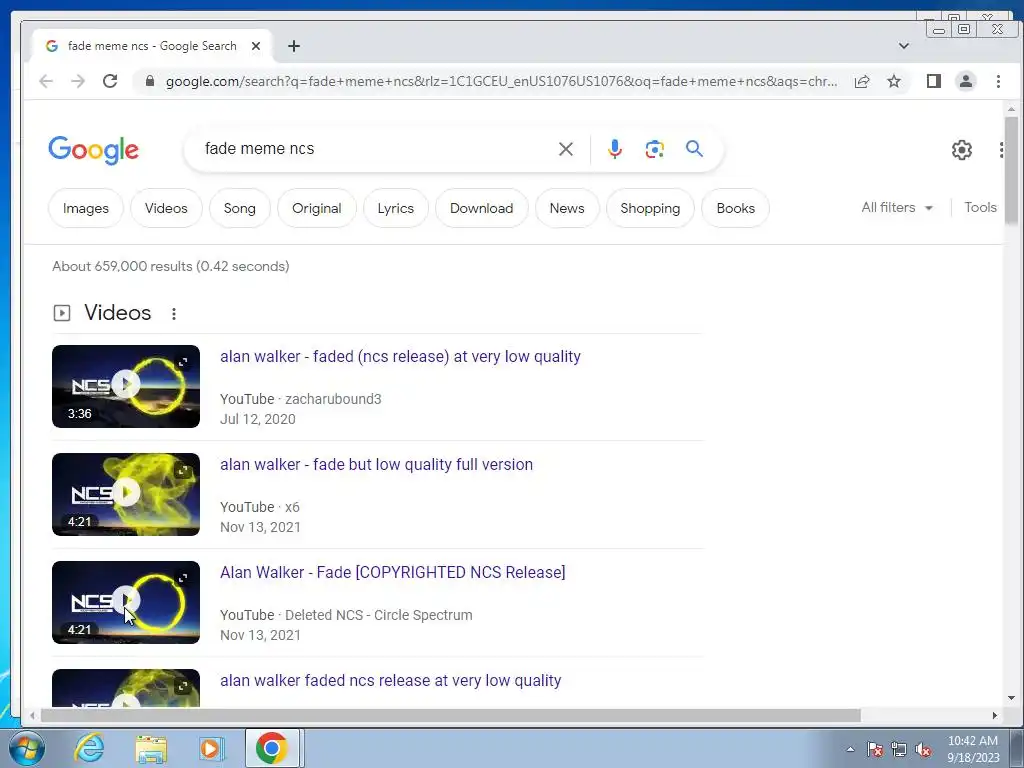Go back using the back arrow
The image size is (1024, 768).
point(46,81)
